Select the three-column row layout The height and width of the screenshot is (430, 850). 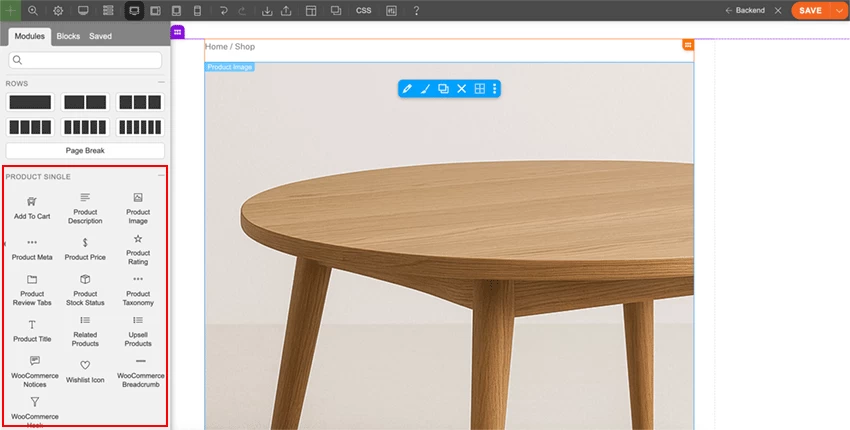coord(140,102)
